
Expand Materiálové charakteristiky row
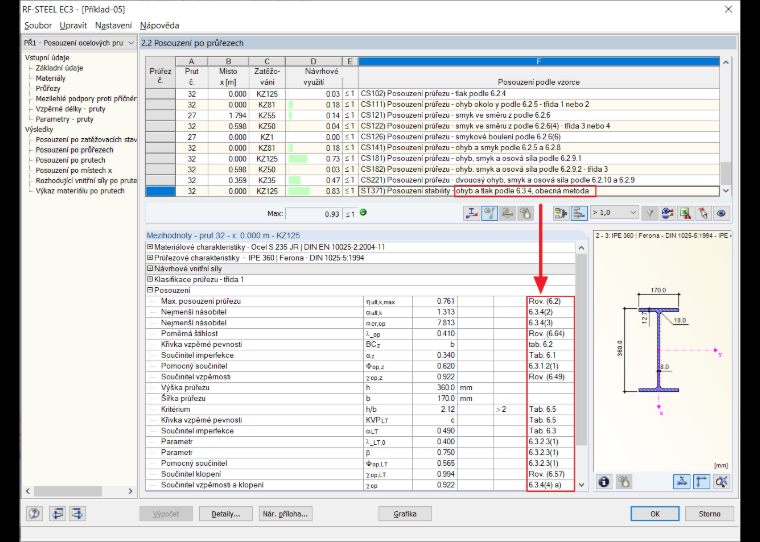tap(150, 247)
